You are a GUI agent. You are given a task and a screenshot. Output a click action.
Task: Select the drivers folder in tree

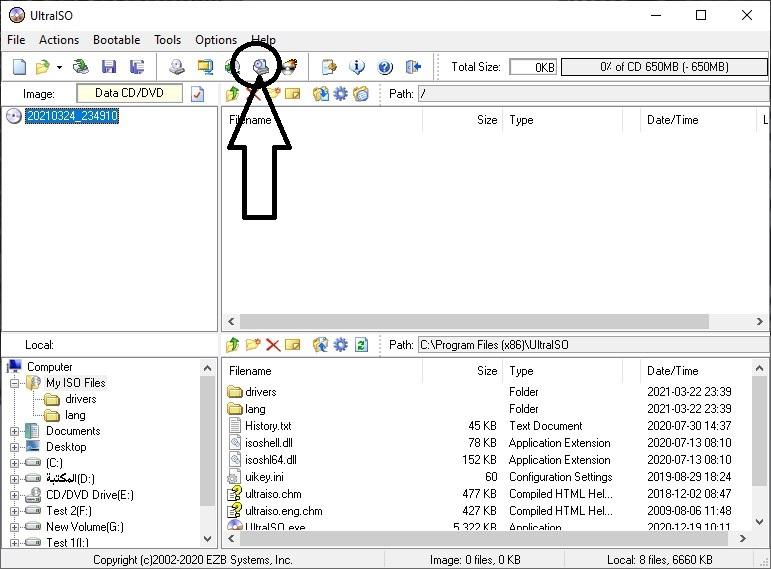(80, 399)
